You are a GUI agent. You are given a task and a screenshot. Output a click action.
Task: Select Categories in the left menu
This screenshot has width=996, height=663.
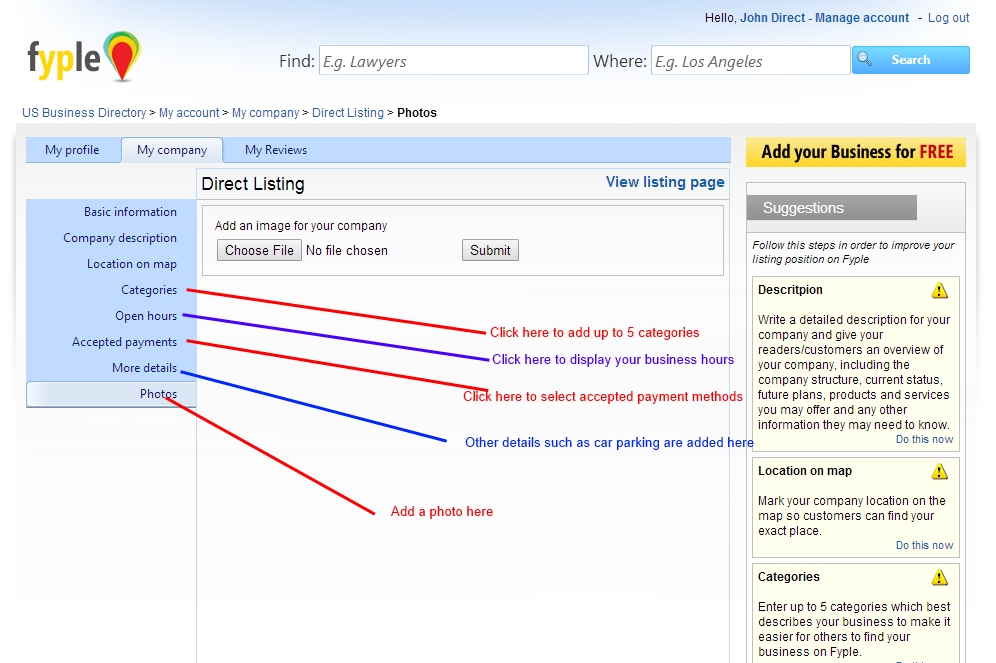point(149,290)
